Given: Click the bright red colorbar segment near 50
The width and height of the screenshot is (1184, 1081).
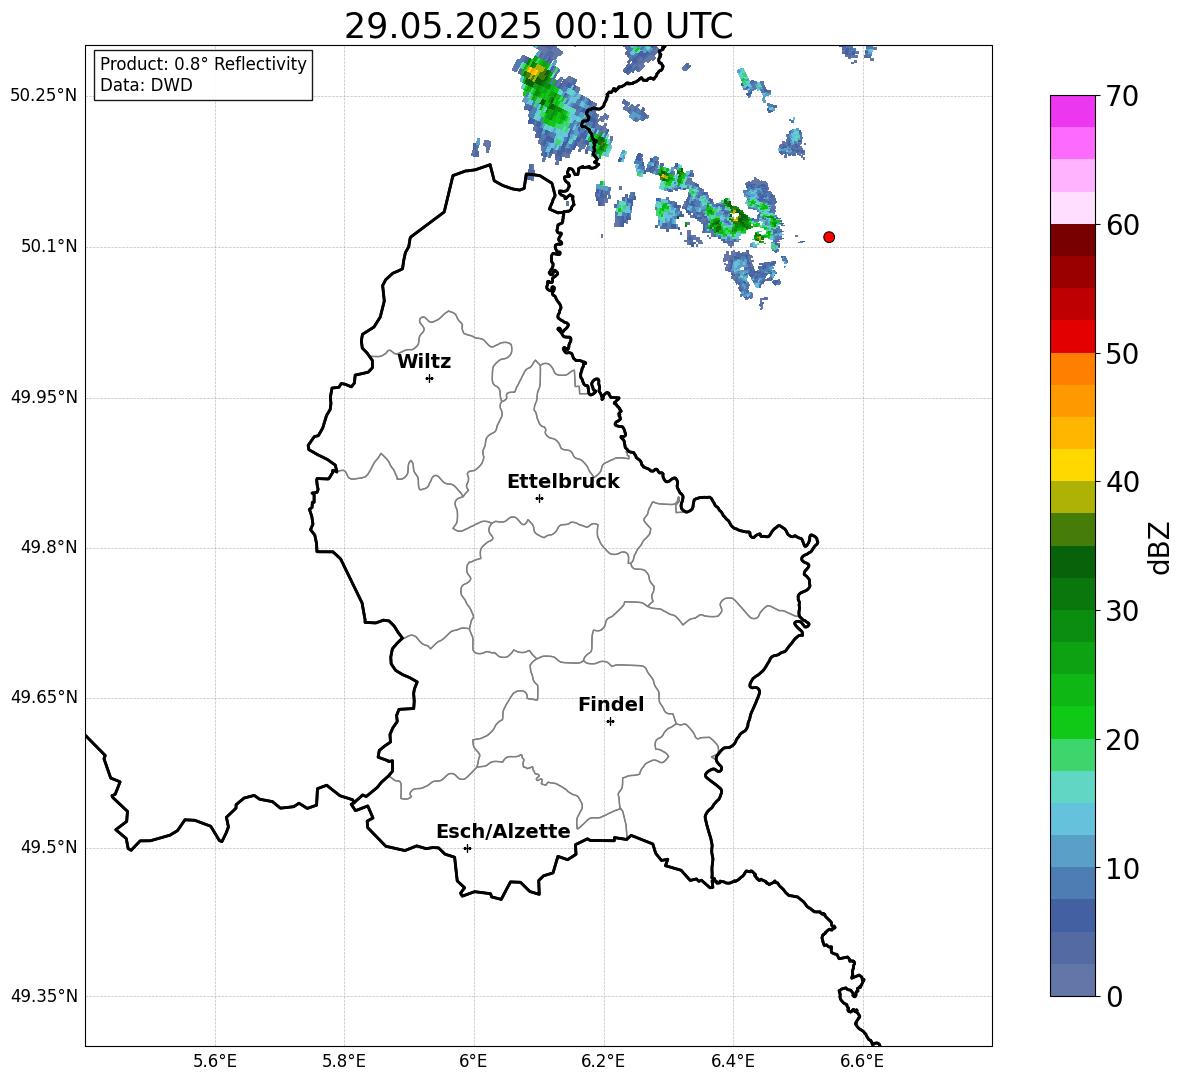Looking at the screenshot, I should pyautogui.click(x=1072, y=337).
